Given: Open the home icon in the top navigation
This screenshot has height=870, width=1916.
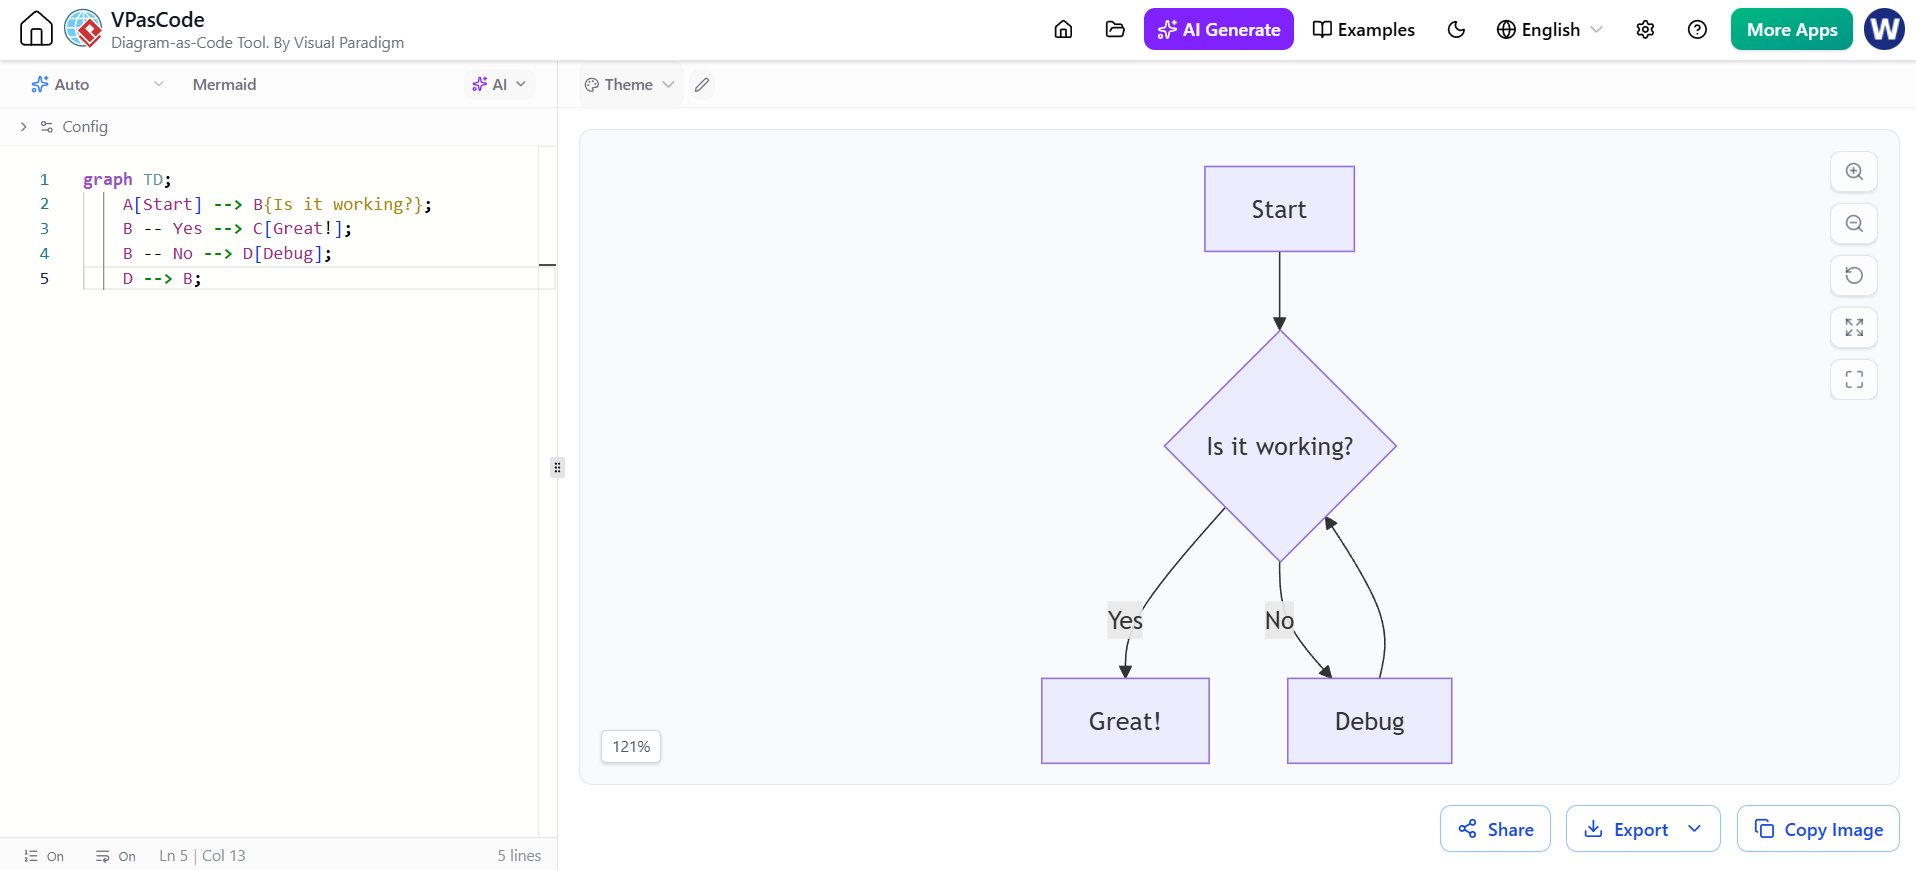Looking at the screenshot, I should pos(1063,29).
